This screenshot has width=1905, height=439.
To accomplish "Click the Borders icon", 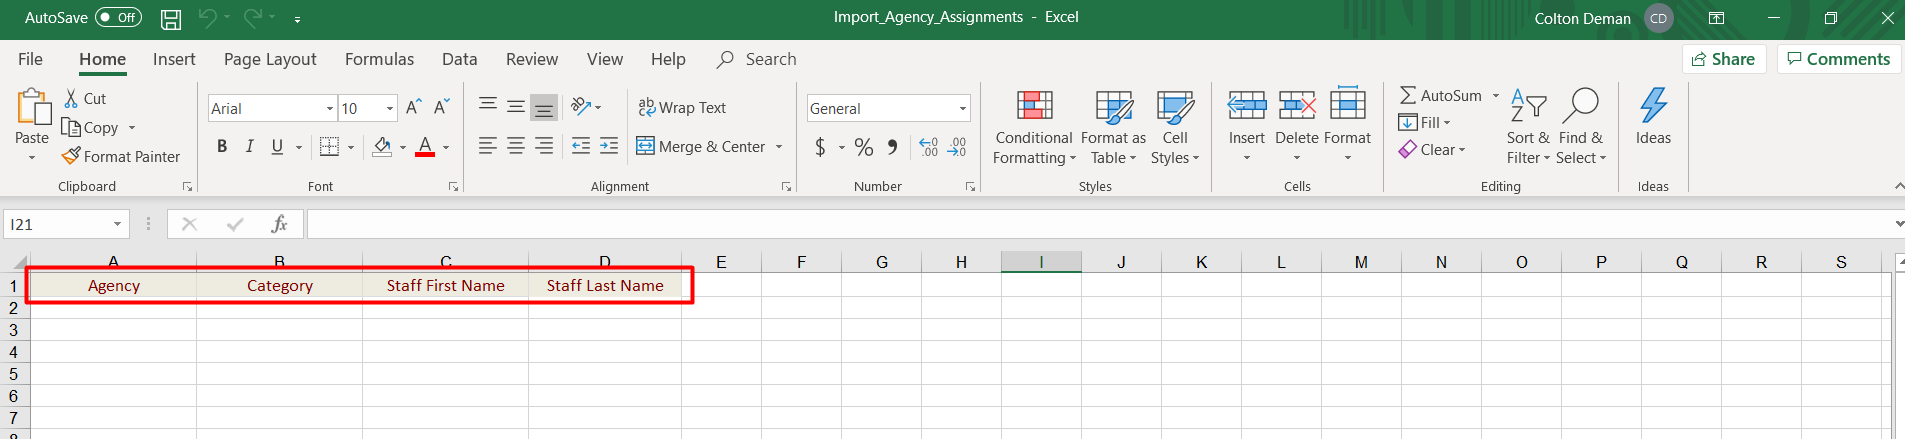I will [x=329, y=147].
